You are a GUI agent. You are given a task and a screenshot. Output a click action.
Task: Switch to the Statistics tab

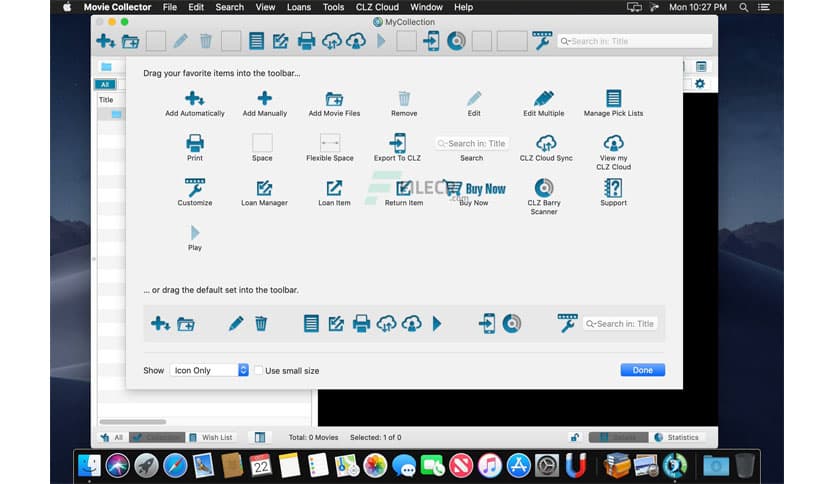(677, 437)
